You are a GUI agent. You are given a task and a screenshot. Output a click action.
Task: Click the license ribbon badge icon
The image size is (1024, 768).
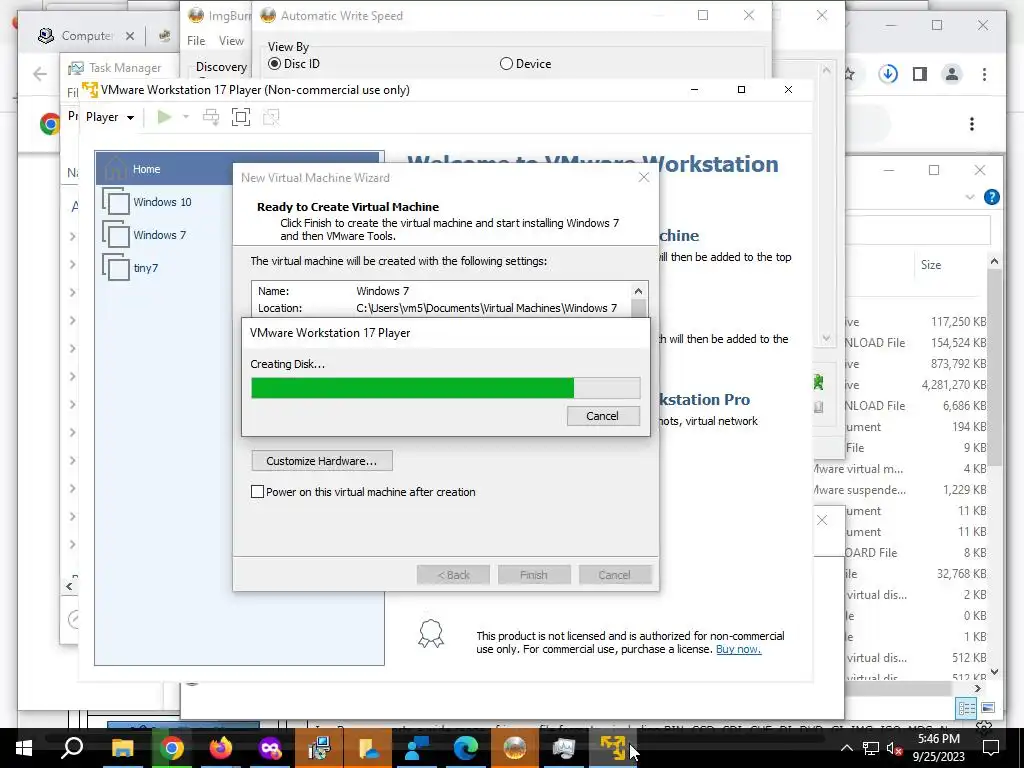(431, 634)
